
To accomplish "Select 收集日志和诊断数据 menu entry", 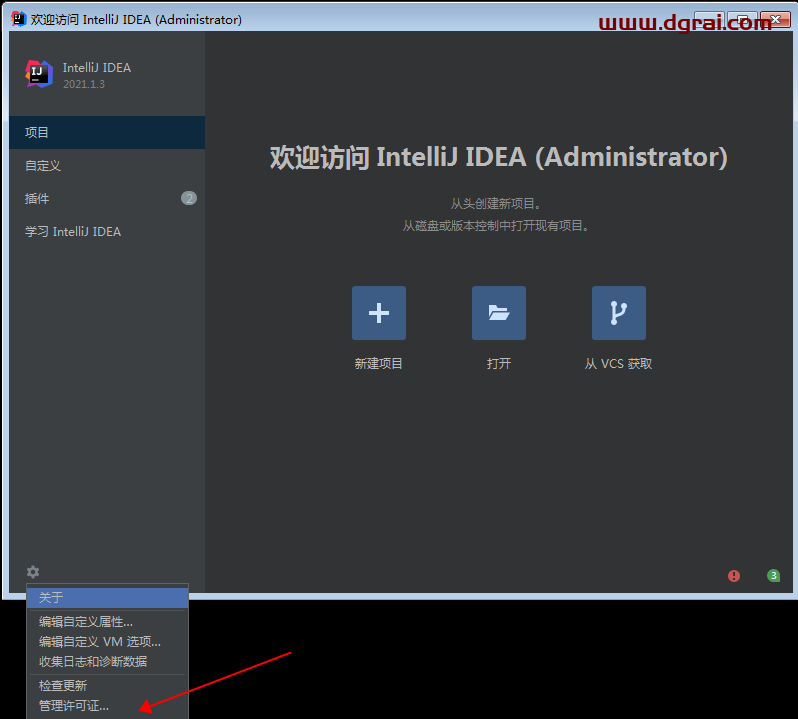I will [x=108, y=662].
